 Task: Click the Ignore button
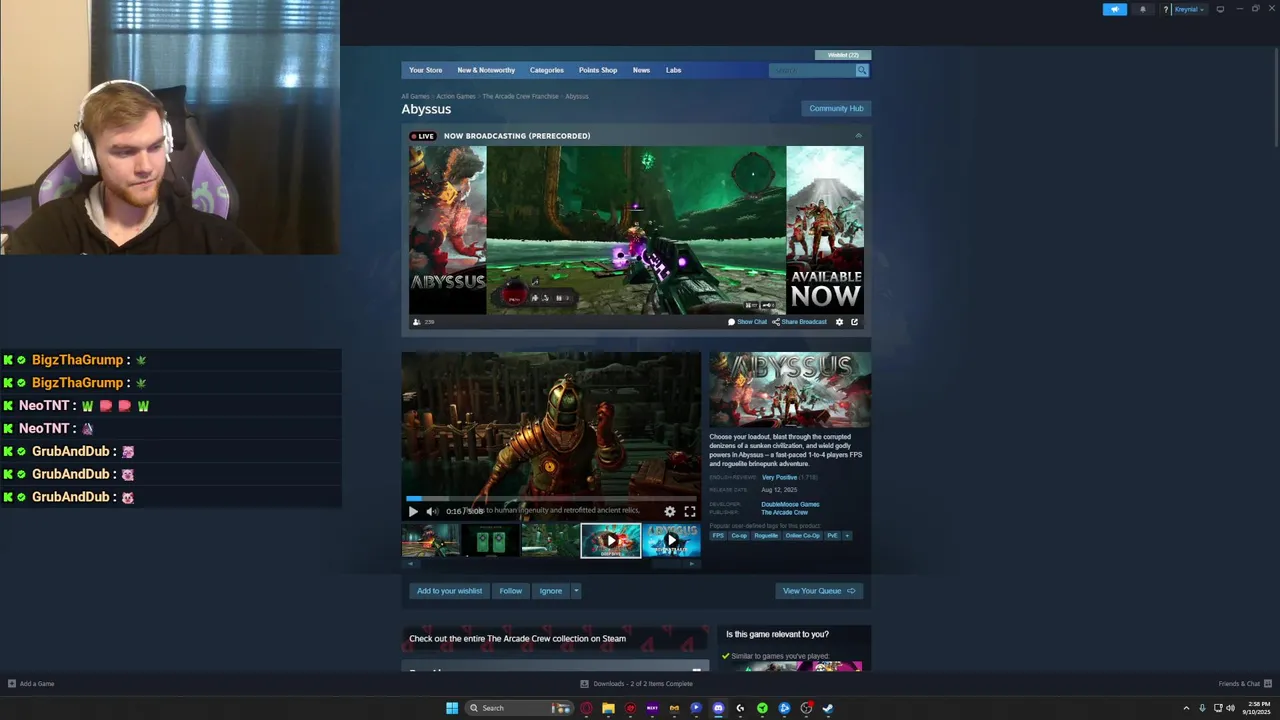[x=551, y=591]
